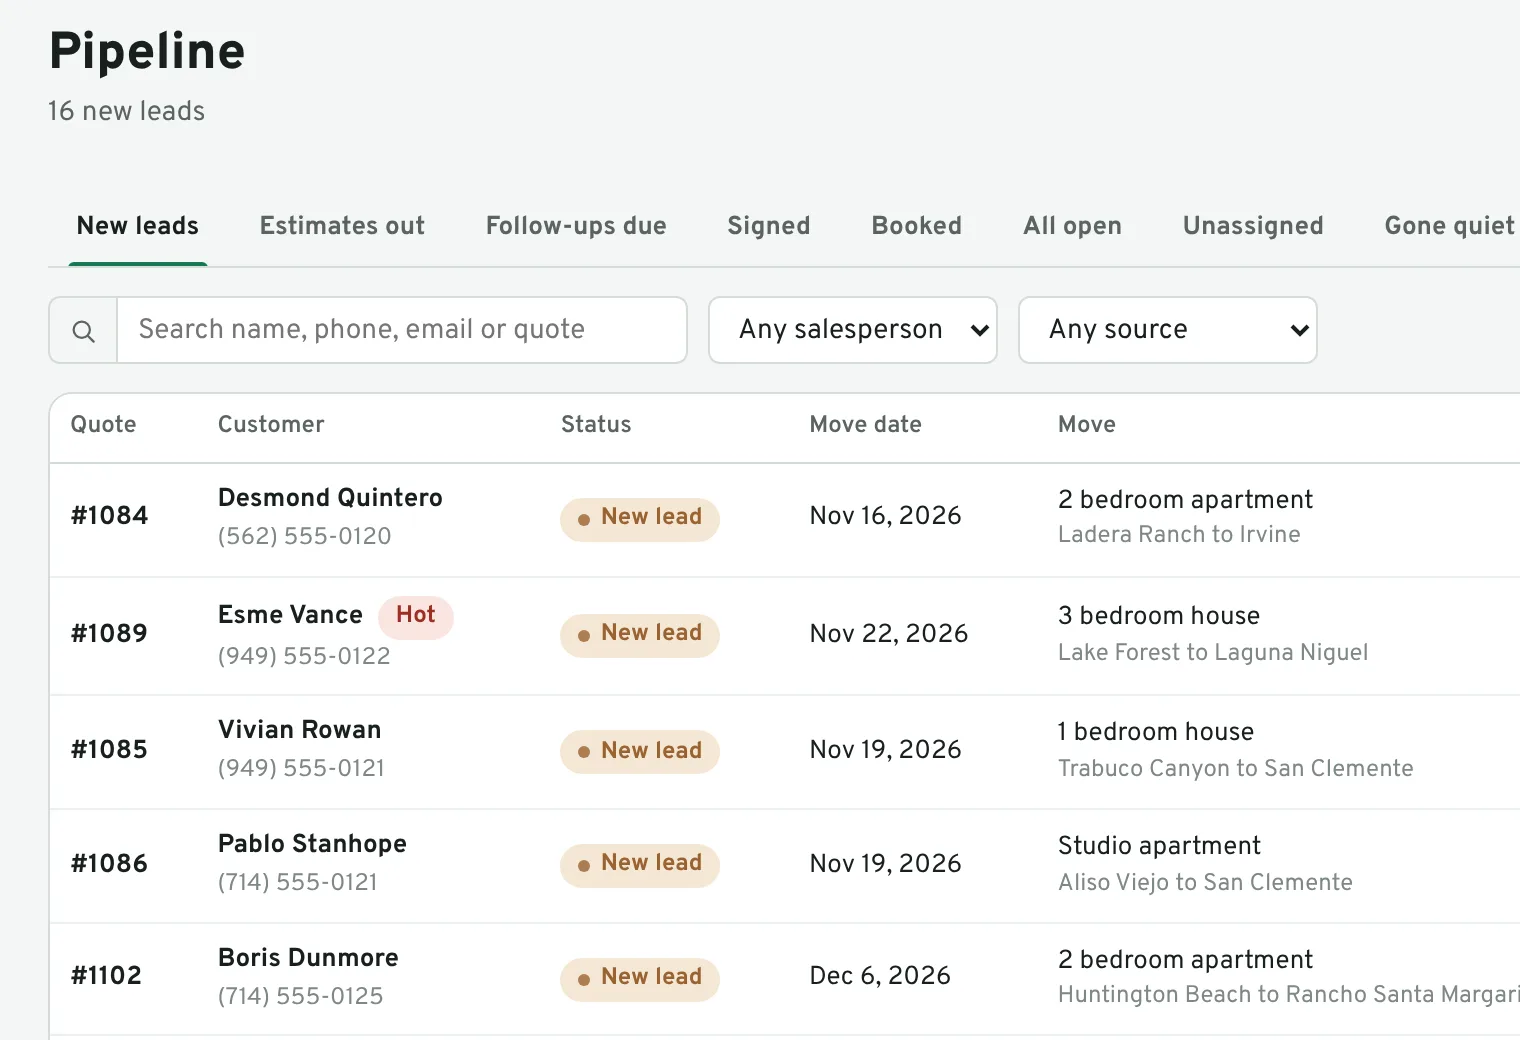Click the Customer column header

(x=271, y=425)
